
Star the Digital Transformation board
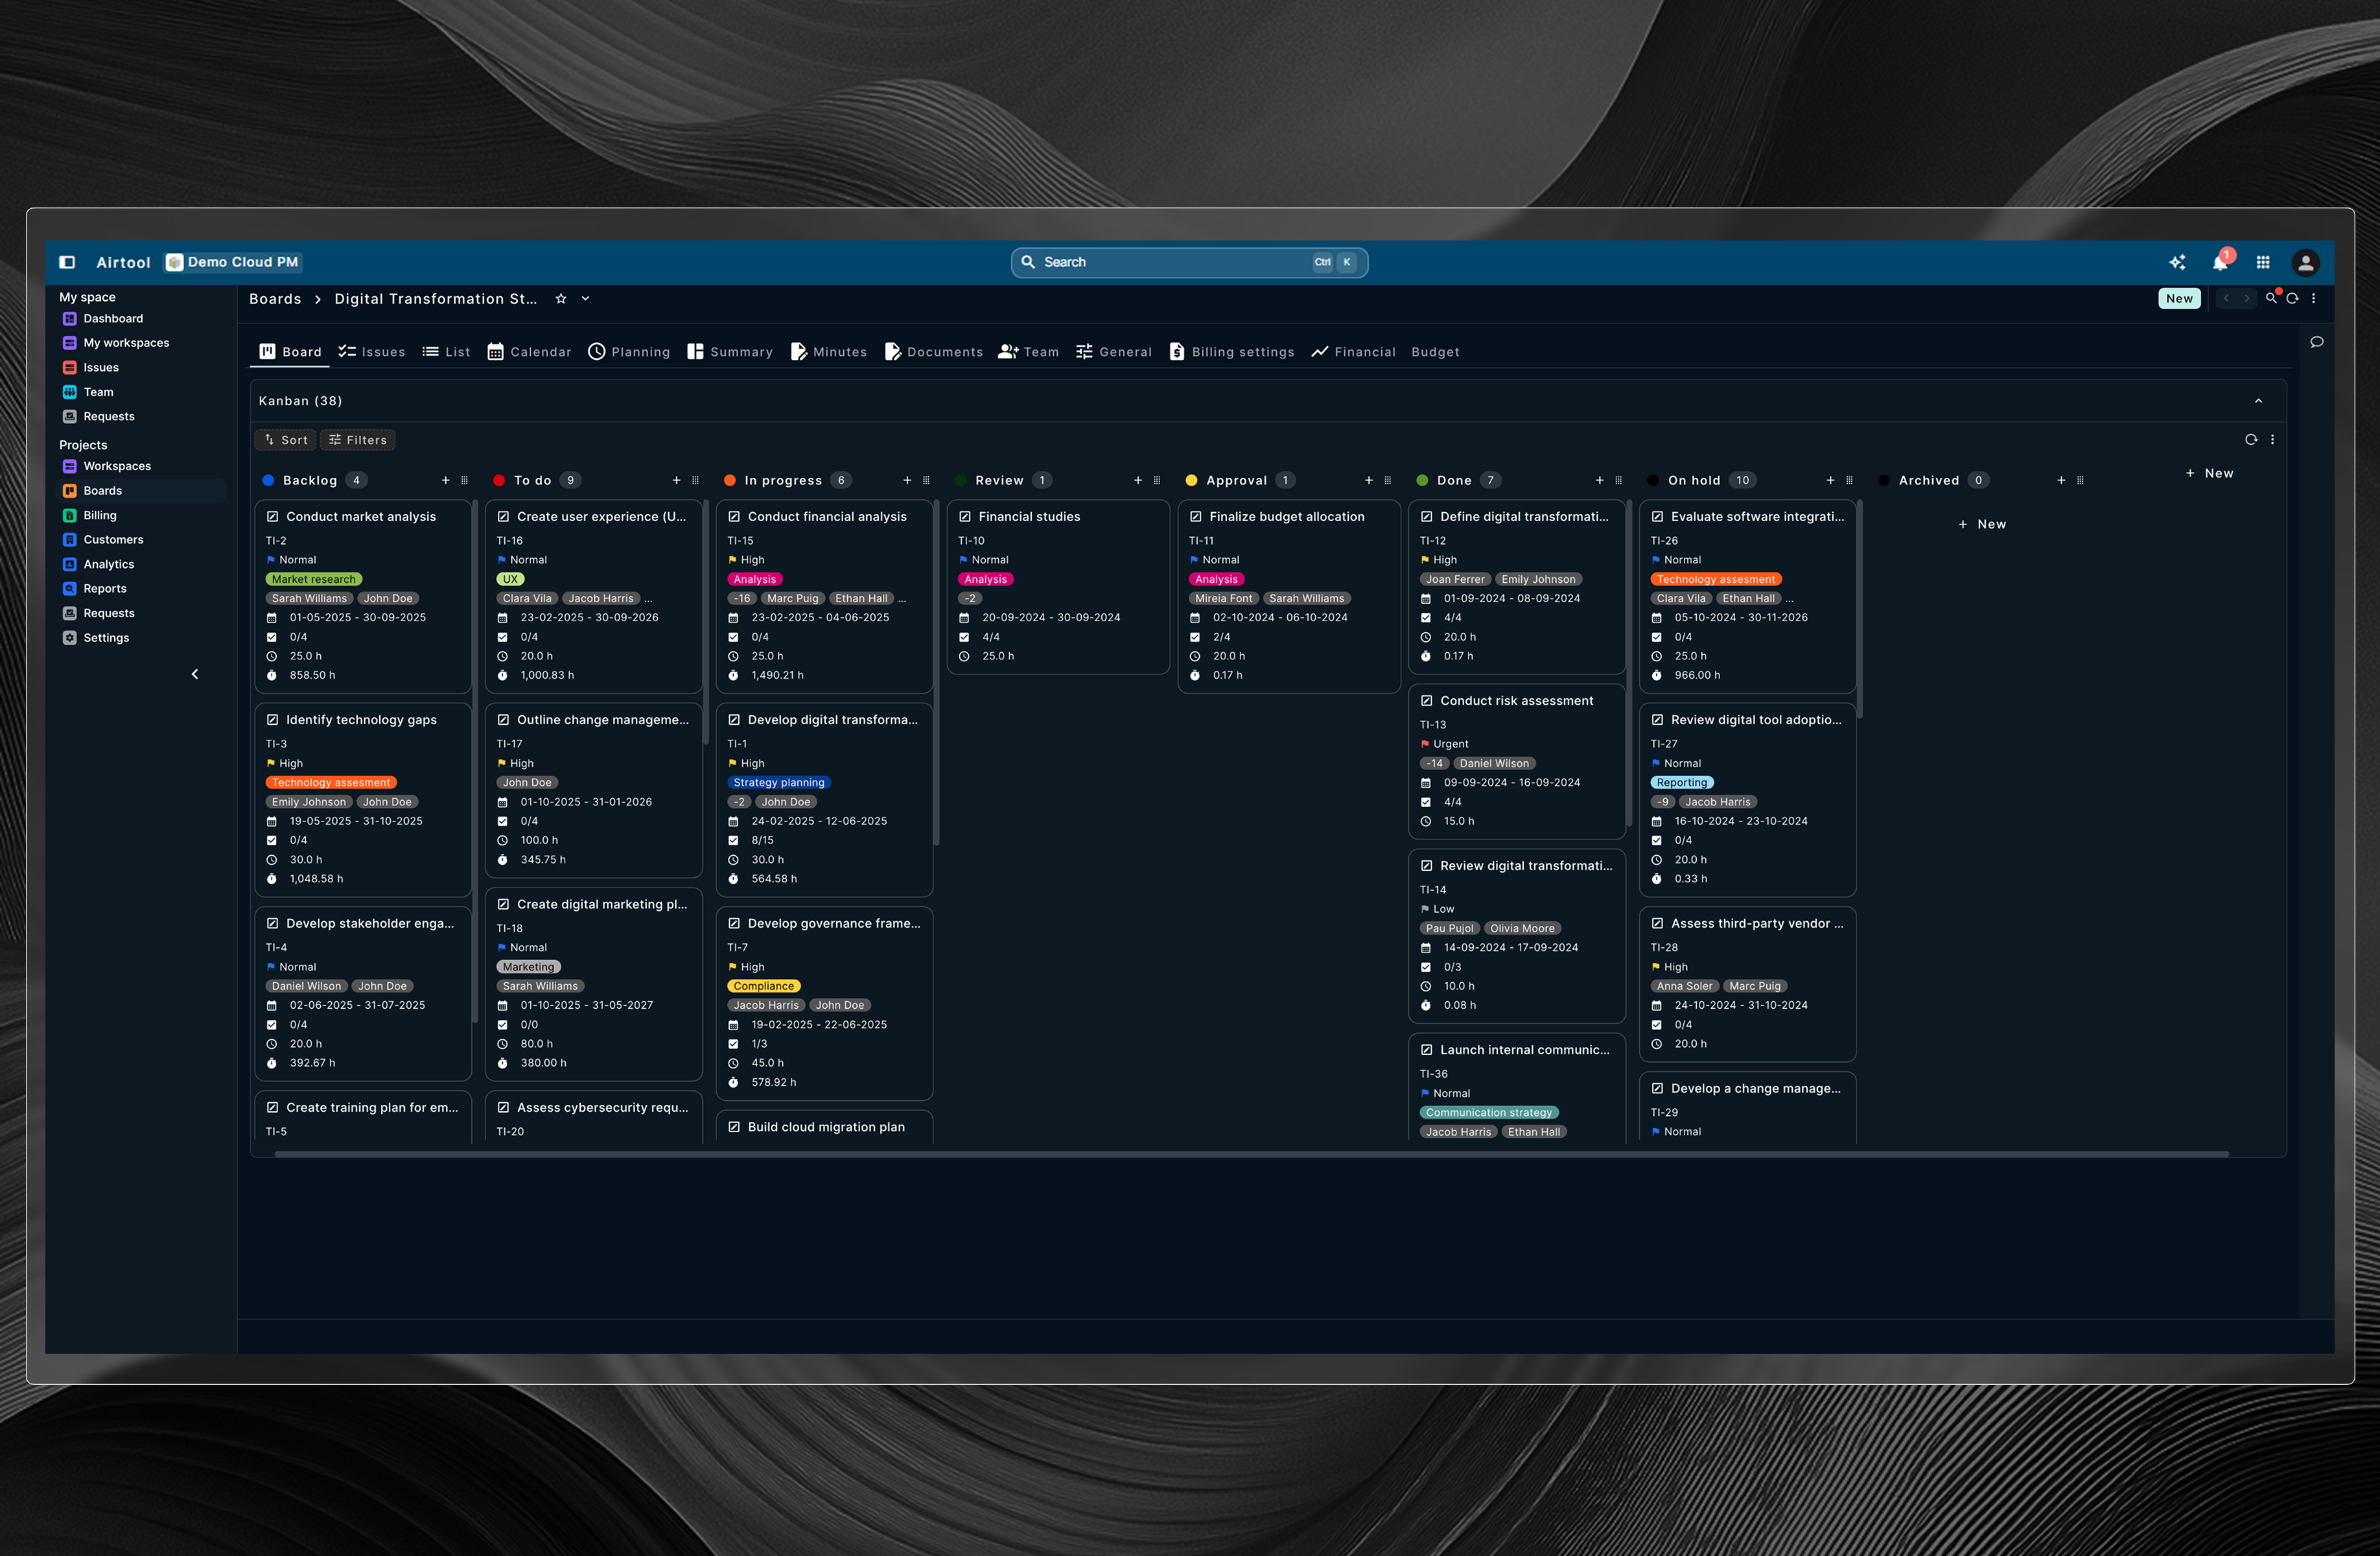[561, 298]
